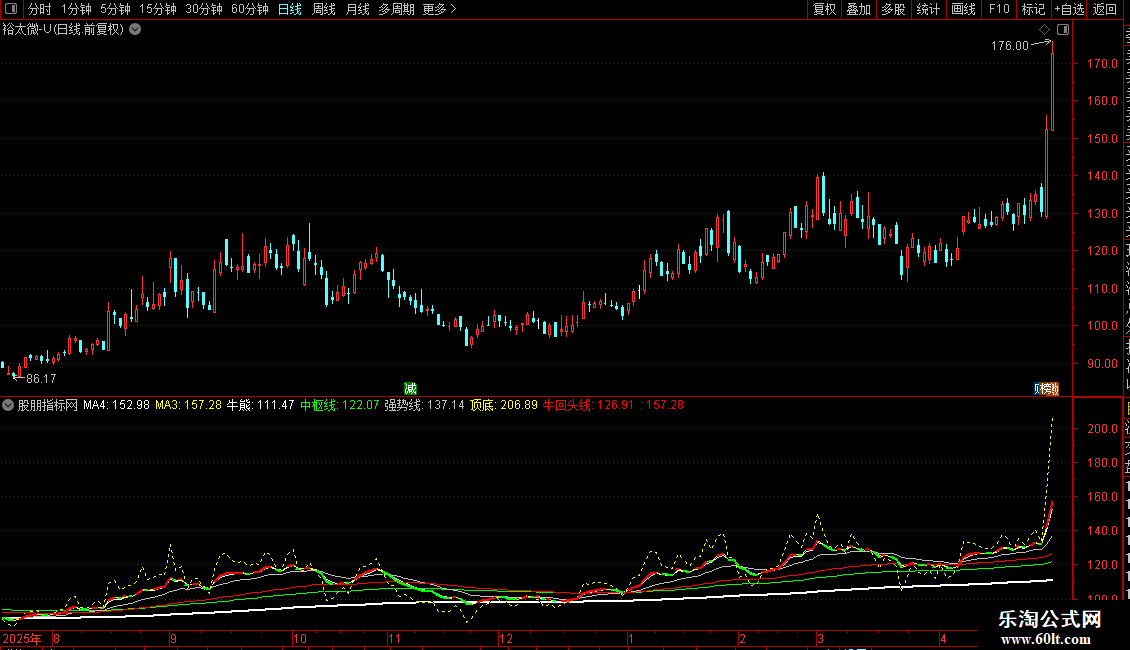Click the 200.0 indicator axis label
This screenshot has width=1130, height=650.
point(1102,428)
